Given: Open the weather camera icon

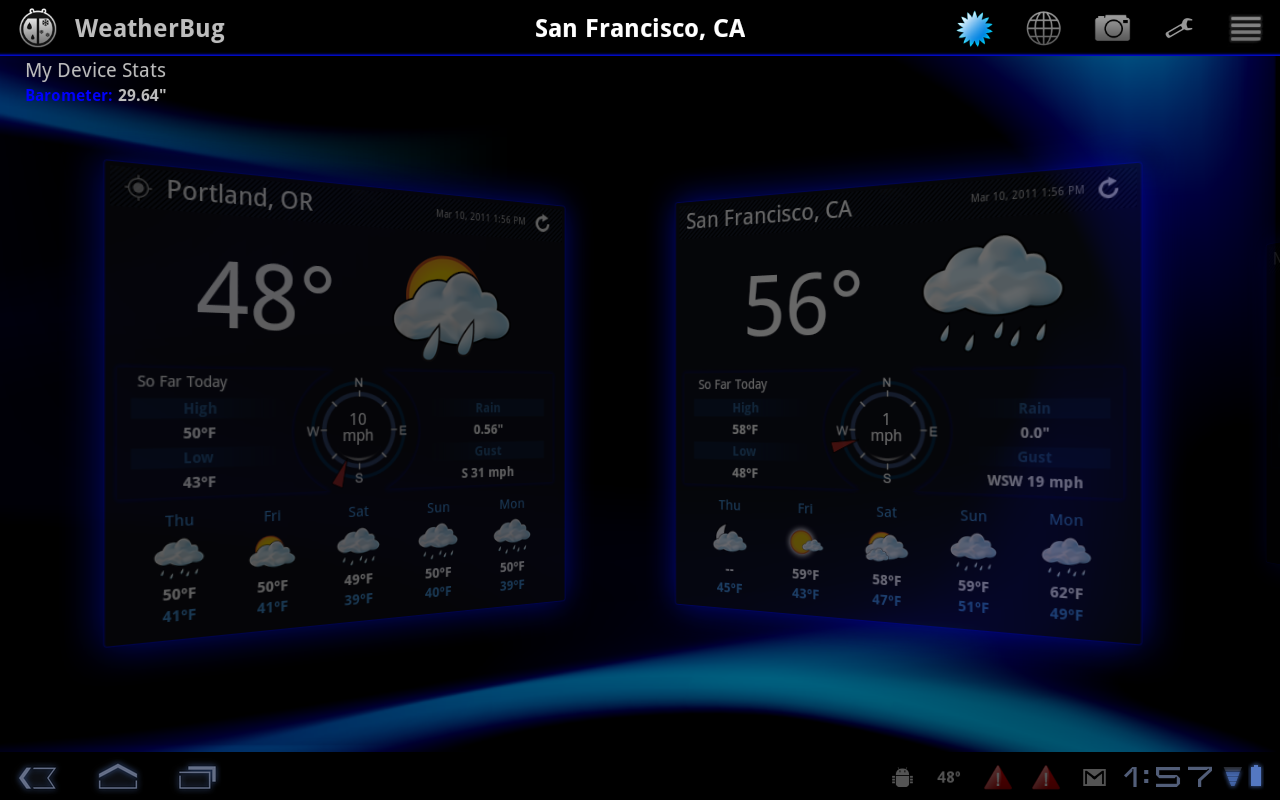Looking at the screenshot, I should pos(1112,28).
